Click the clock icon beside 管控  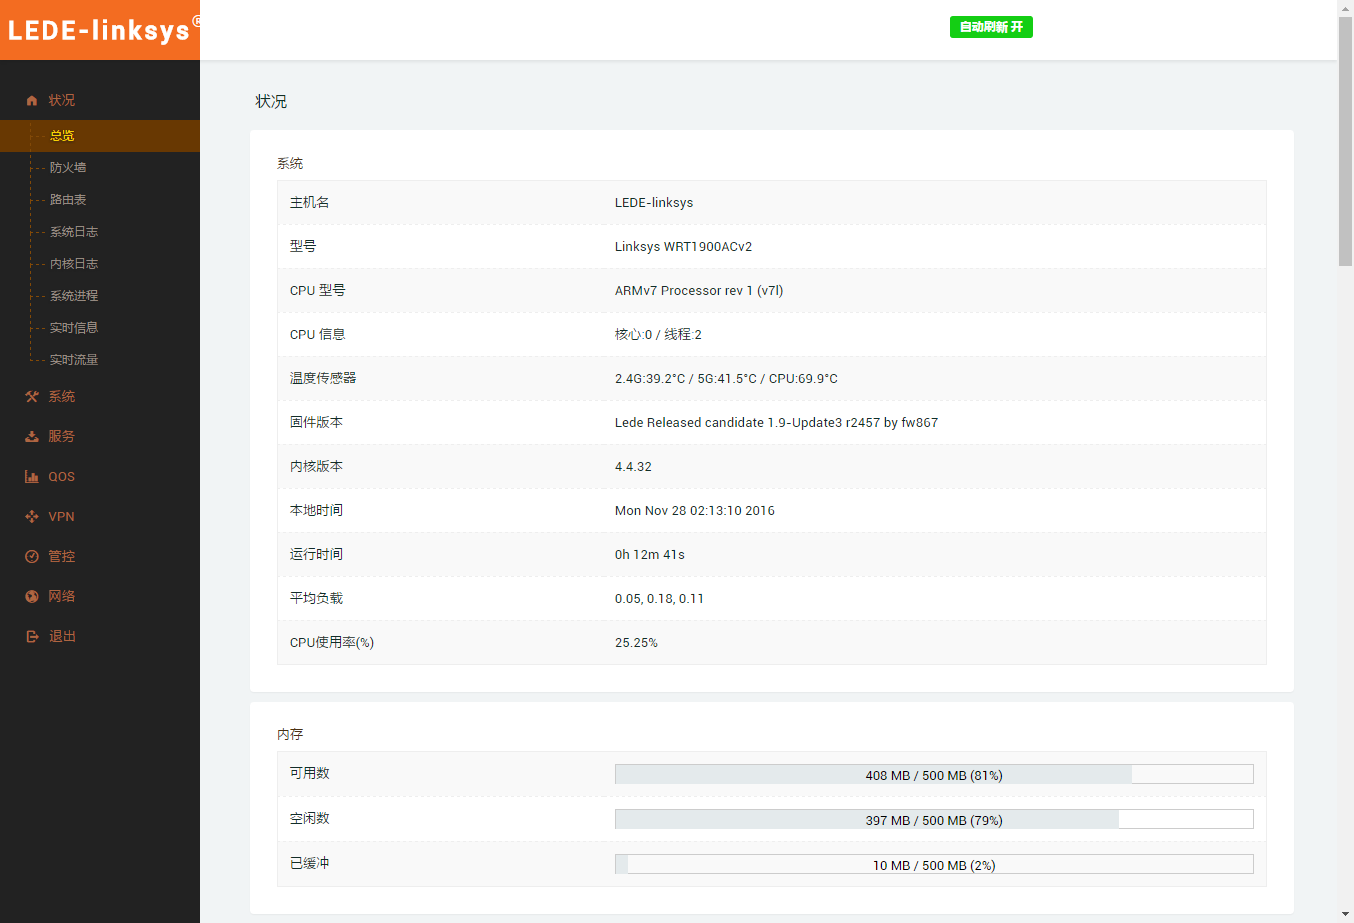[x=32, y=557]
